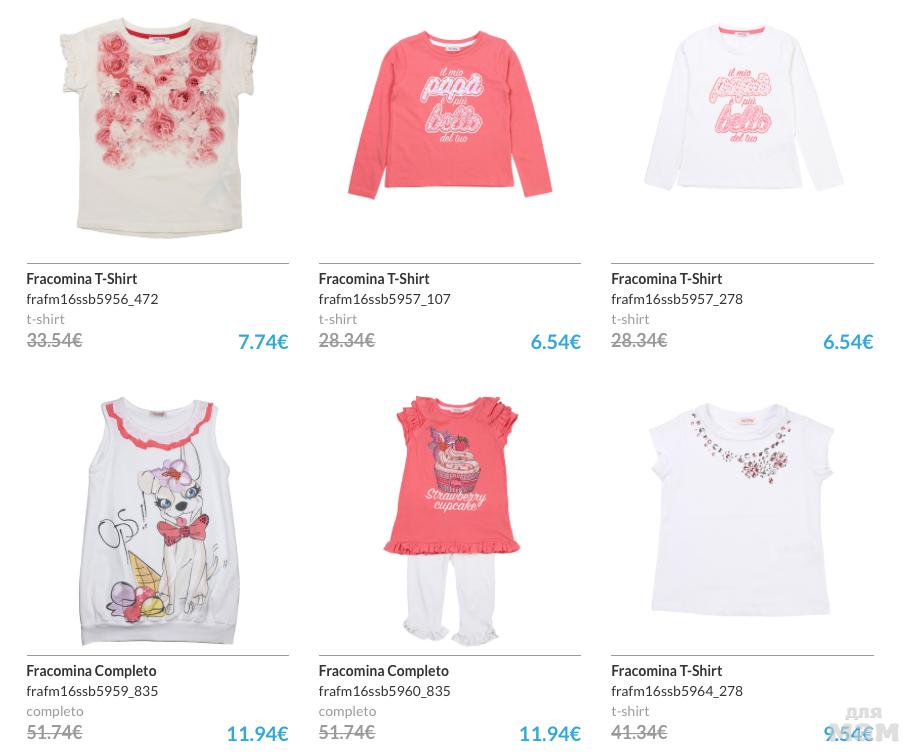Click the Fracomina T-Shirt title above frafm16ssb5957_278

point(666,279)
